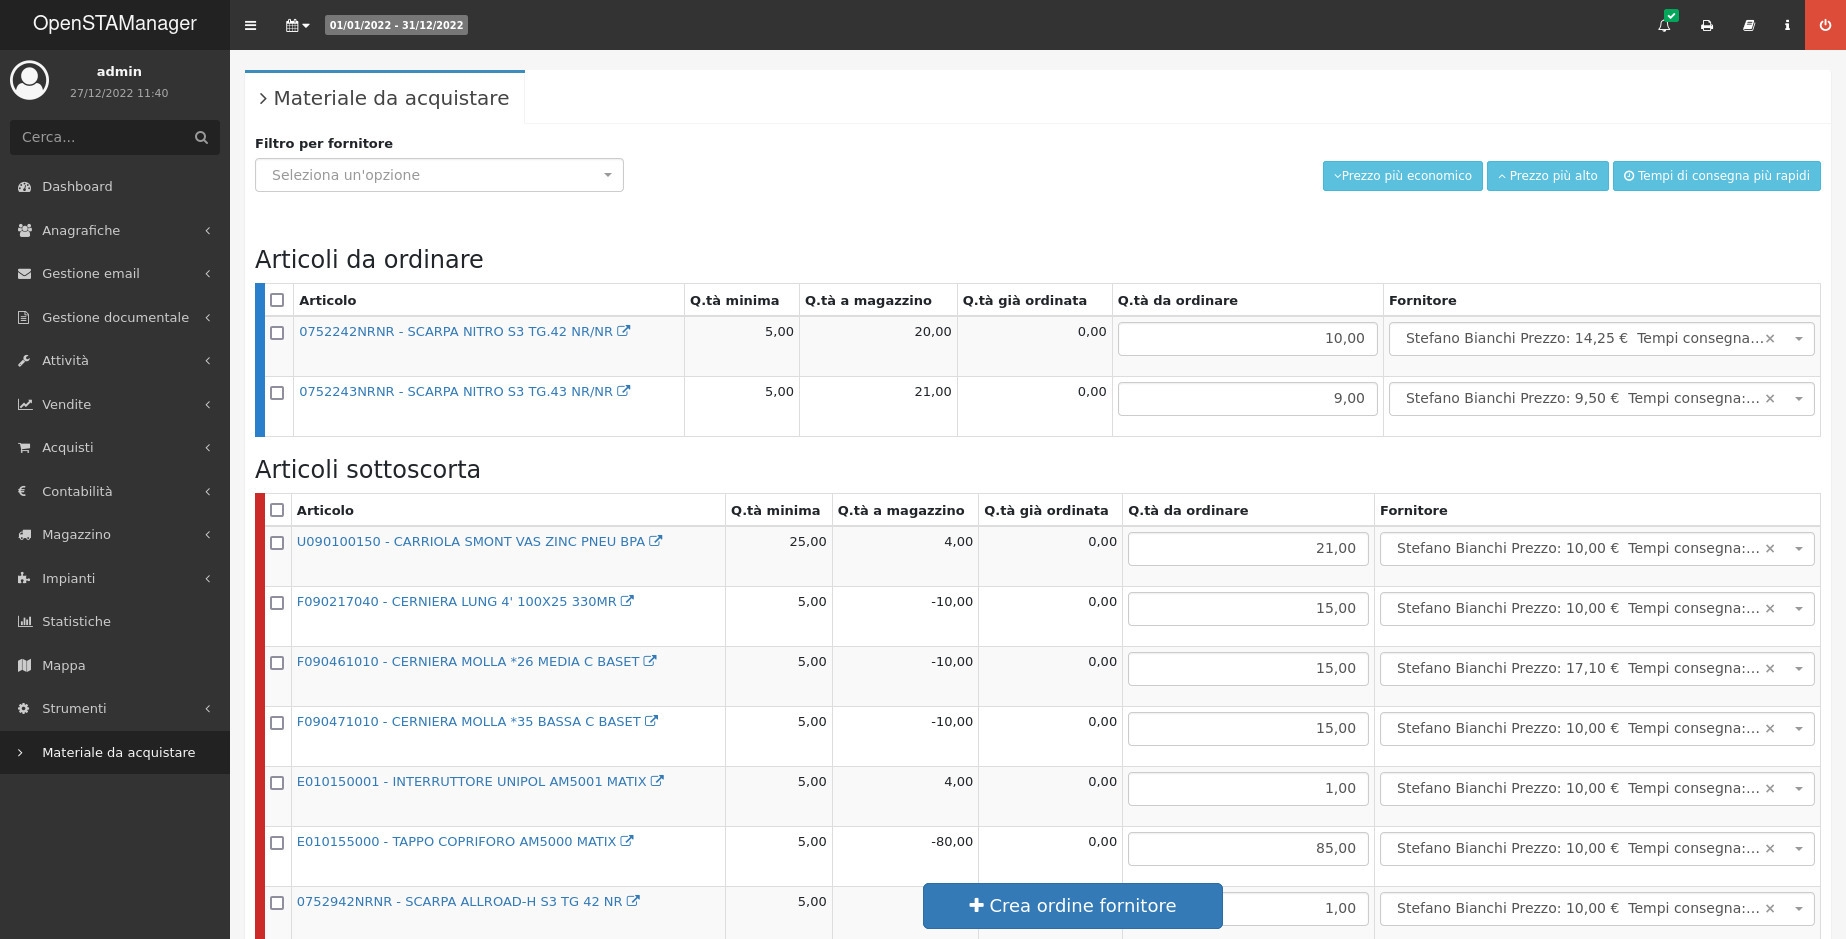Select all in Articoli sottoscorta header checkbox
This screenshot has height=939, width=1846.
[x=277, y=510]
